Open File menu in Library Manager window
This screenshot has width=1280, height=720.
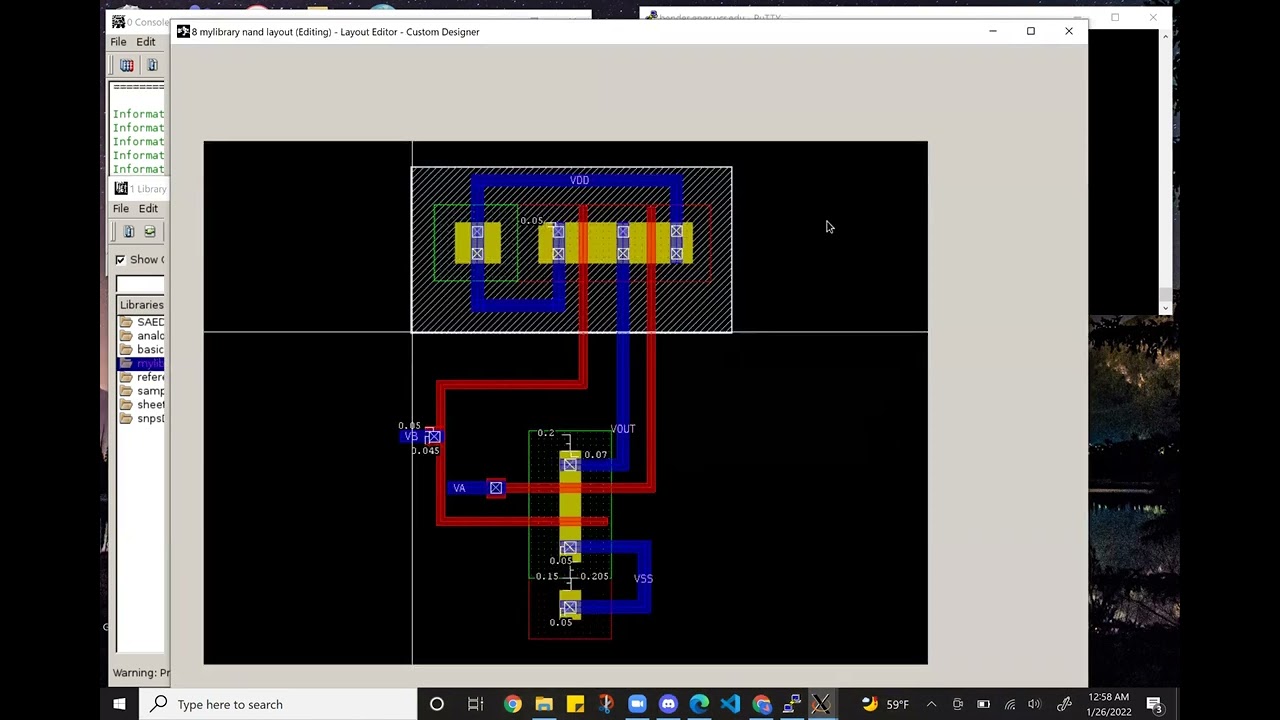[x=120, y=209]
